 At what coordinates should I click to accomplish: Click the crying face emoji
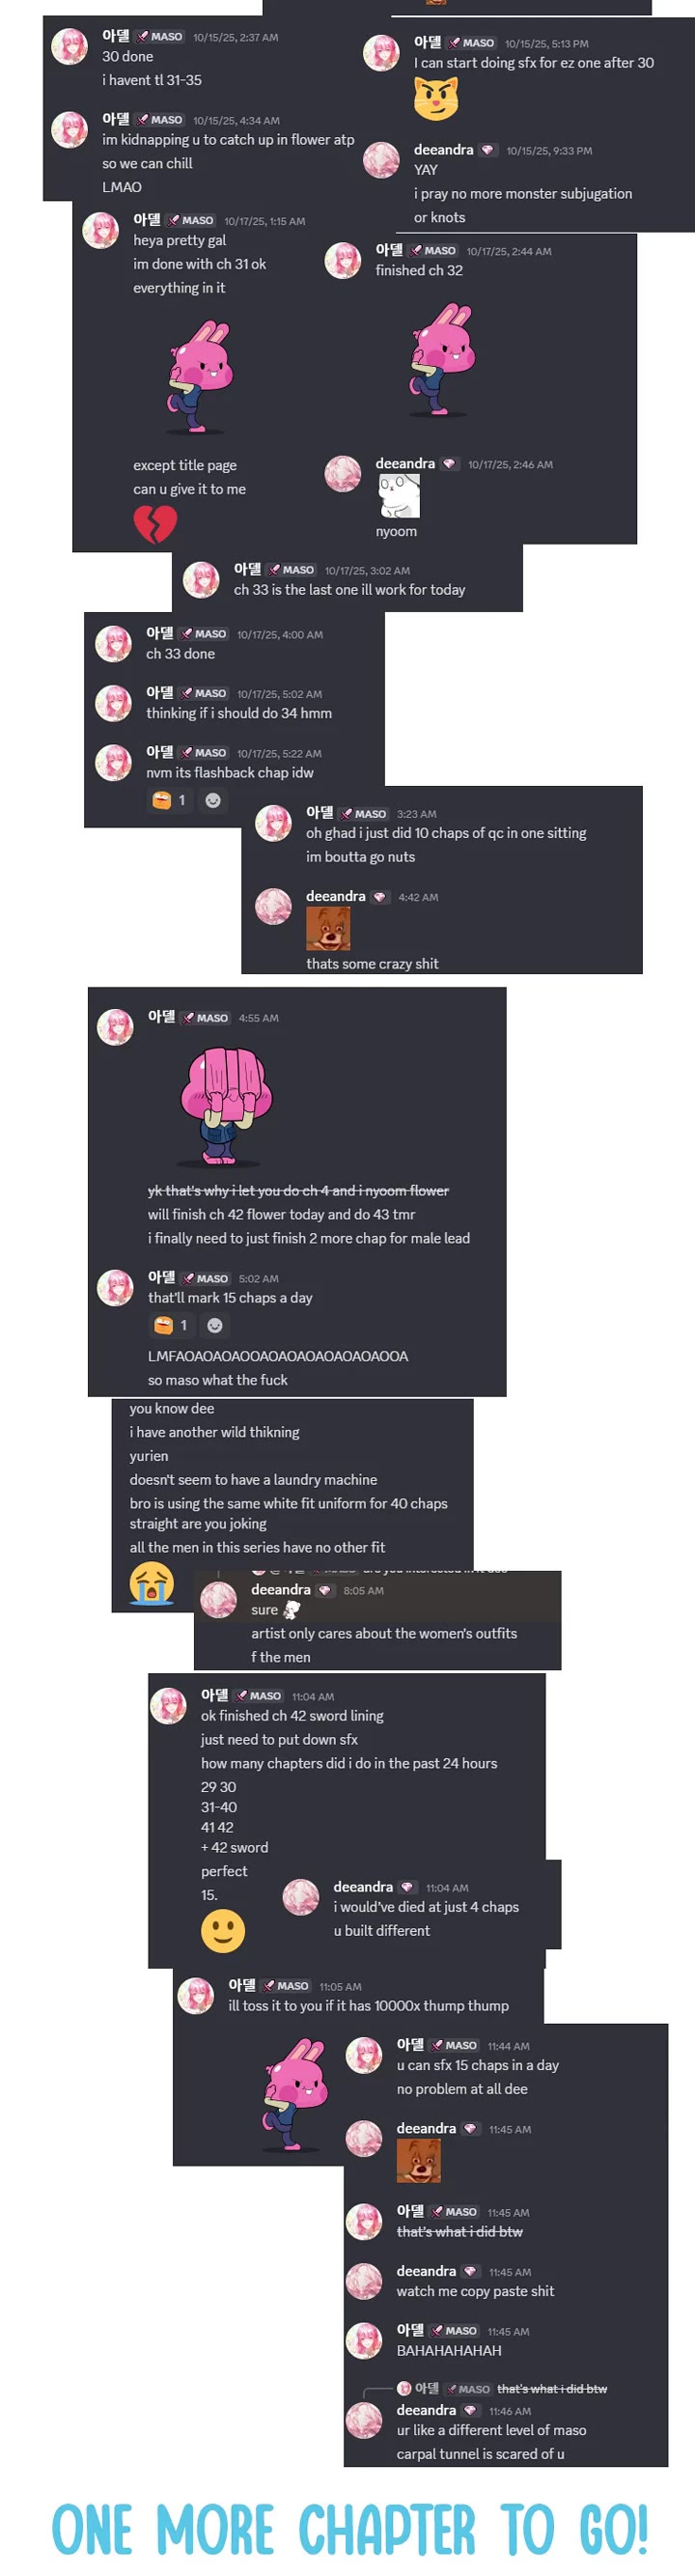click(152, 1583)
